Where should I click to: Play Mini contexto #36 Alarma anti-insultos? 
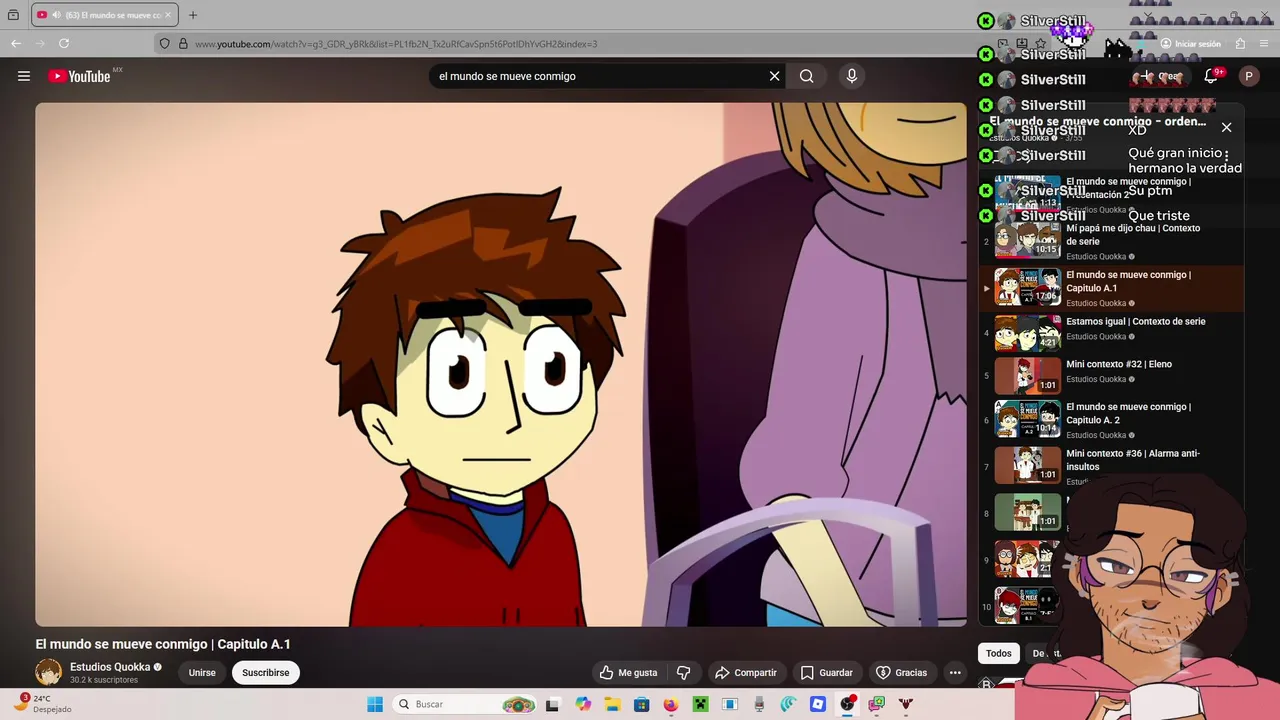1133,460
